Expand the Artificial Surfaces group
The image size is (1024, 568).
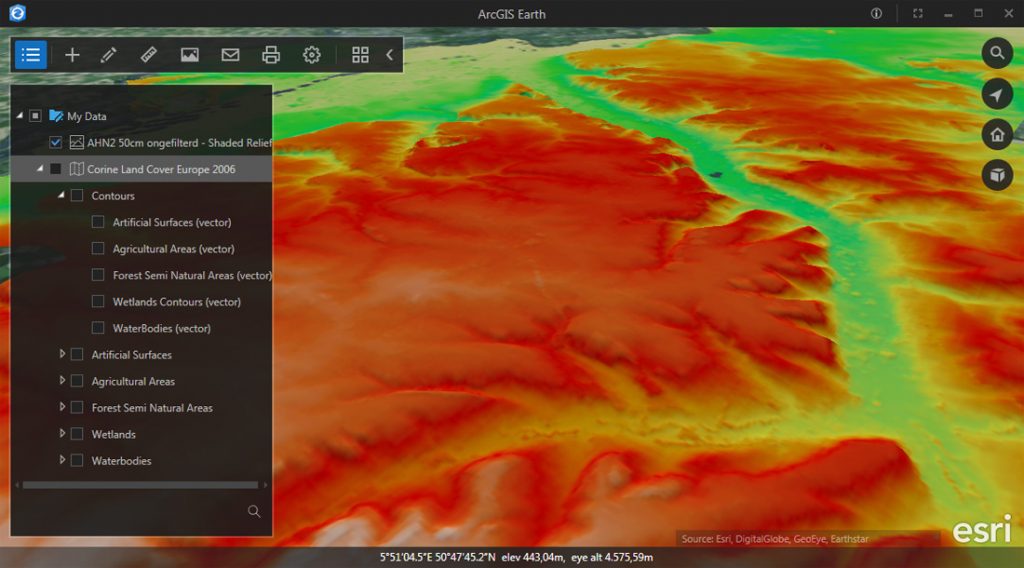coord(62,354)
